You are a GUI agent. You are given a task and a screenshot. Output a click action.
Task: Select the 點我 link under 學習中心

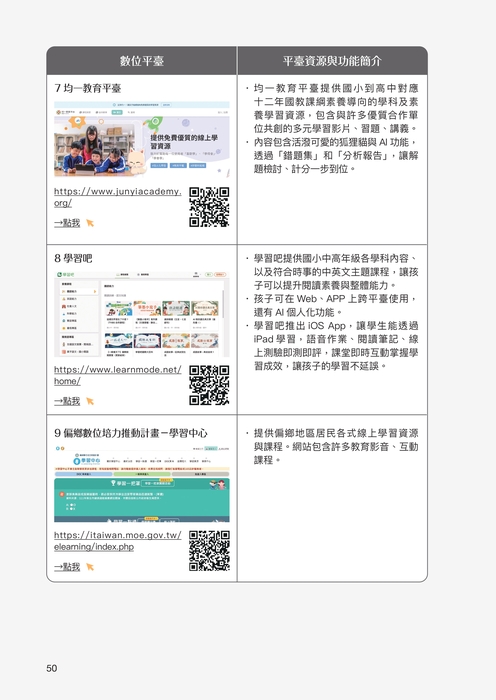67,567
